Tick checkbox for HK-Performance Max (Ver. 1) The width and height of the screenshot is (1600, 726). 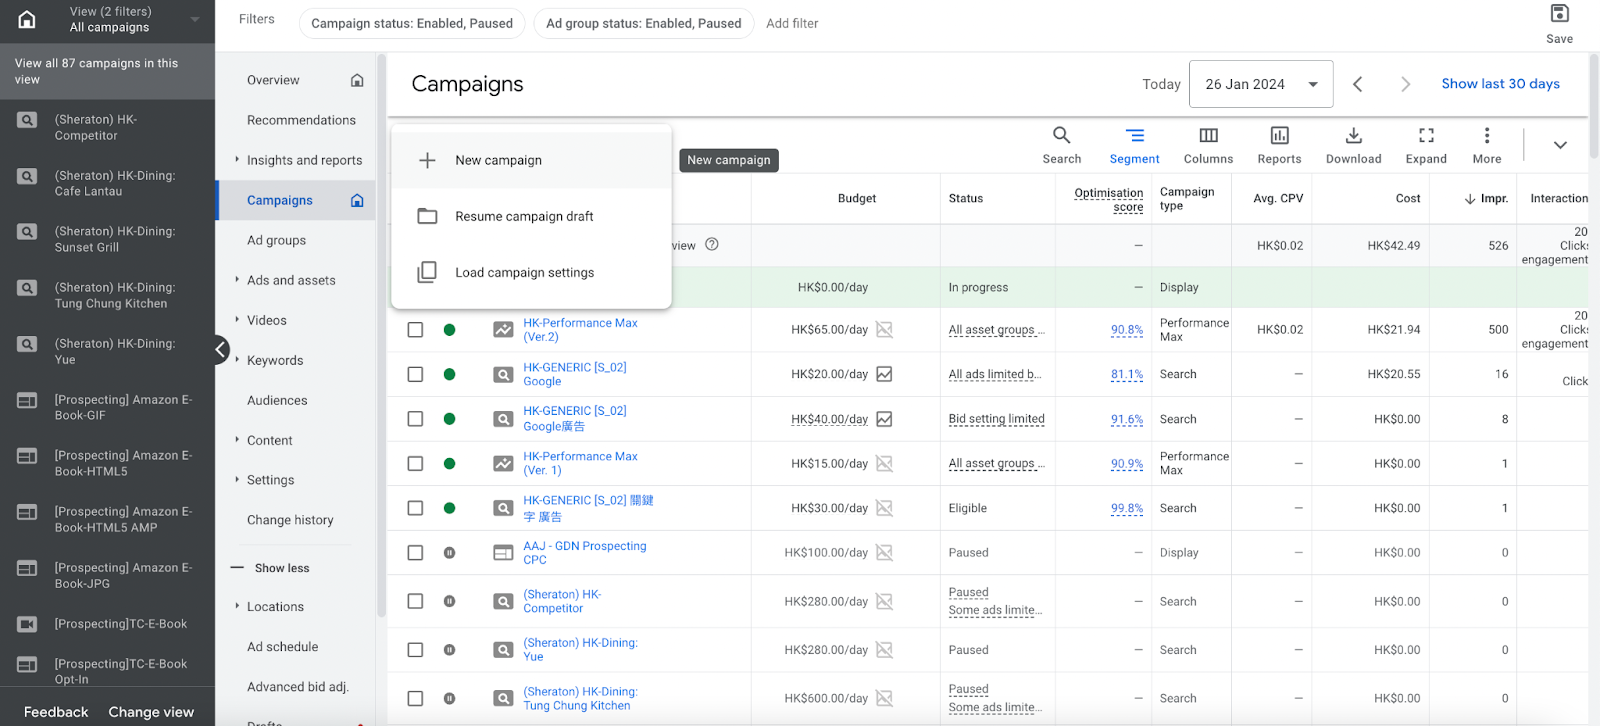[415, 463]
